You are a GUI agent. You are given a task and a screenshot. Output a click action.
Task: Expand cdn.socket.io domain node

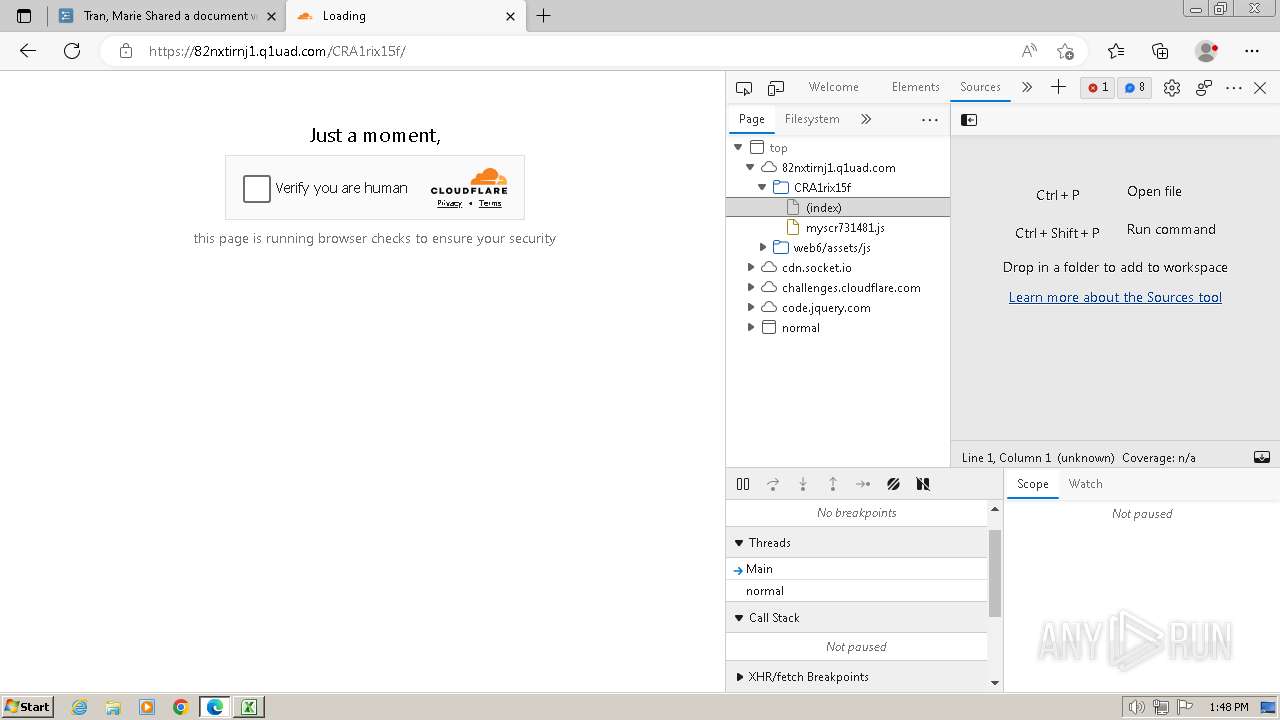tap(750, 268)
